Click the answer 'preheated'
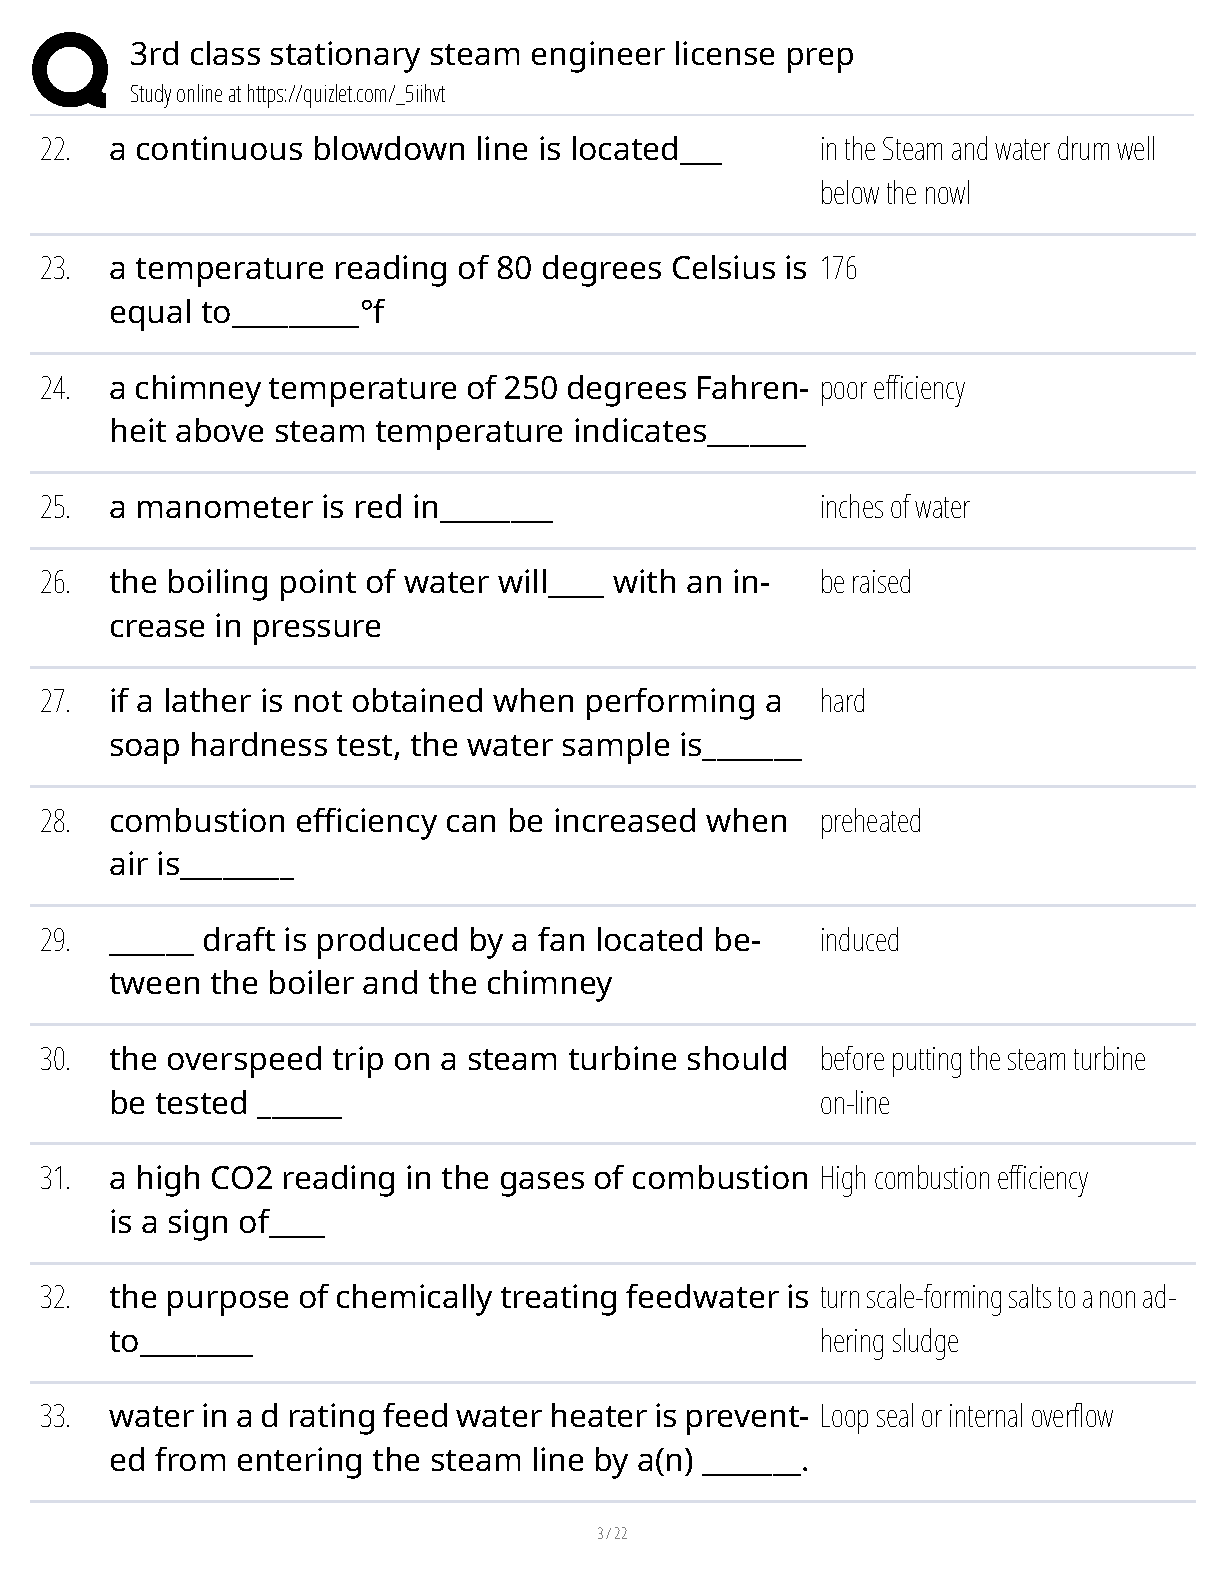Screen dimensions: 1224x1584 (870, 822)
